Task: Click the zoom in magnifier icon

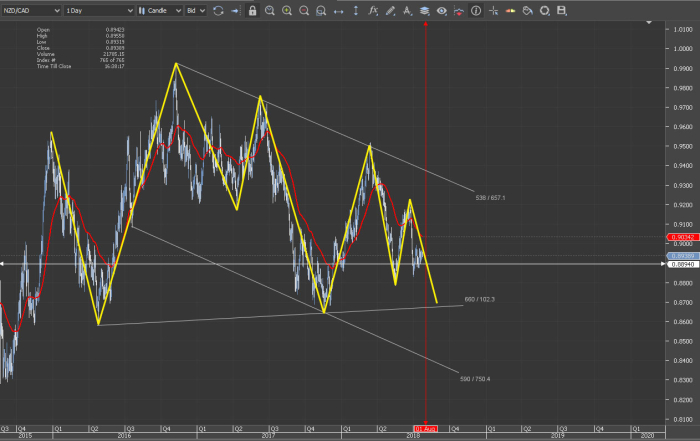Action: 287,11
